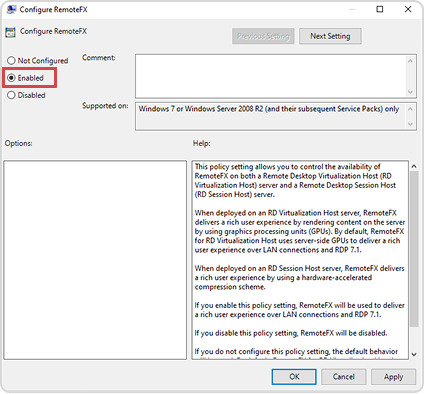424x394 pixels.
Task: Click the Supported on scroll up arrow
Action: coord(410,109)
